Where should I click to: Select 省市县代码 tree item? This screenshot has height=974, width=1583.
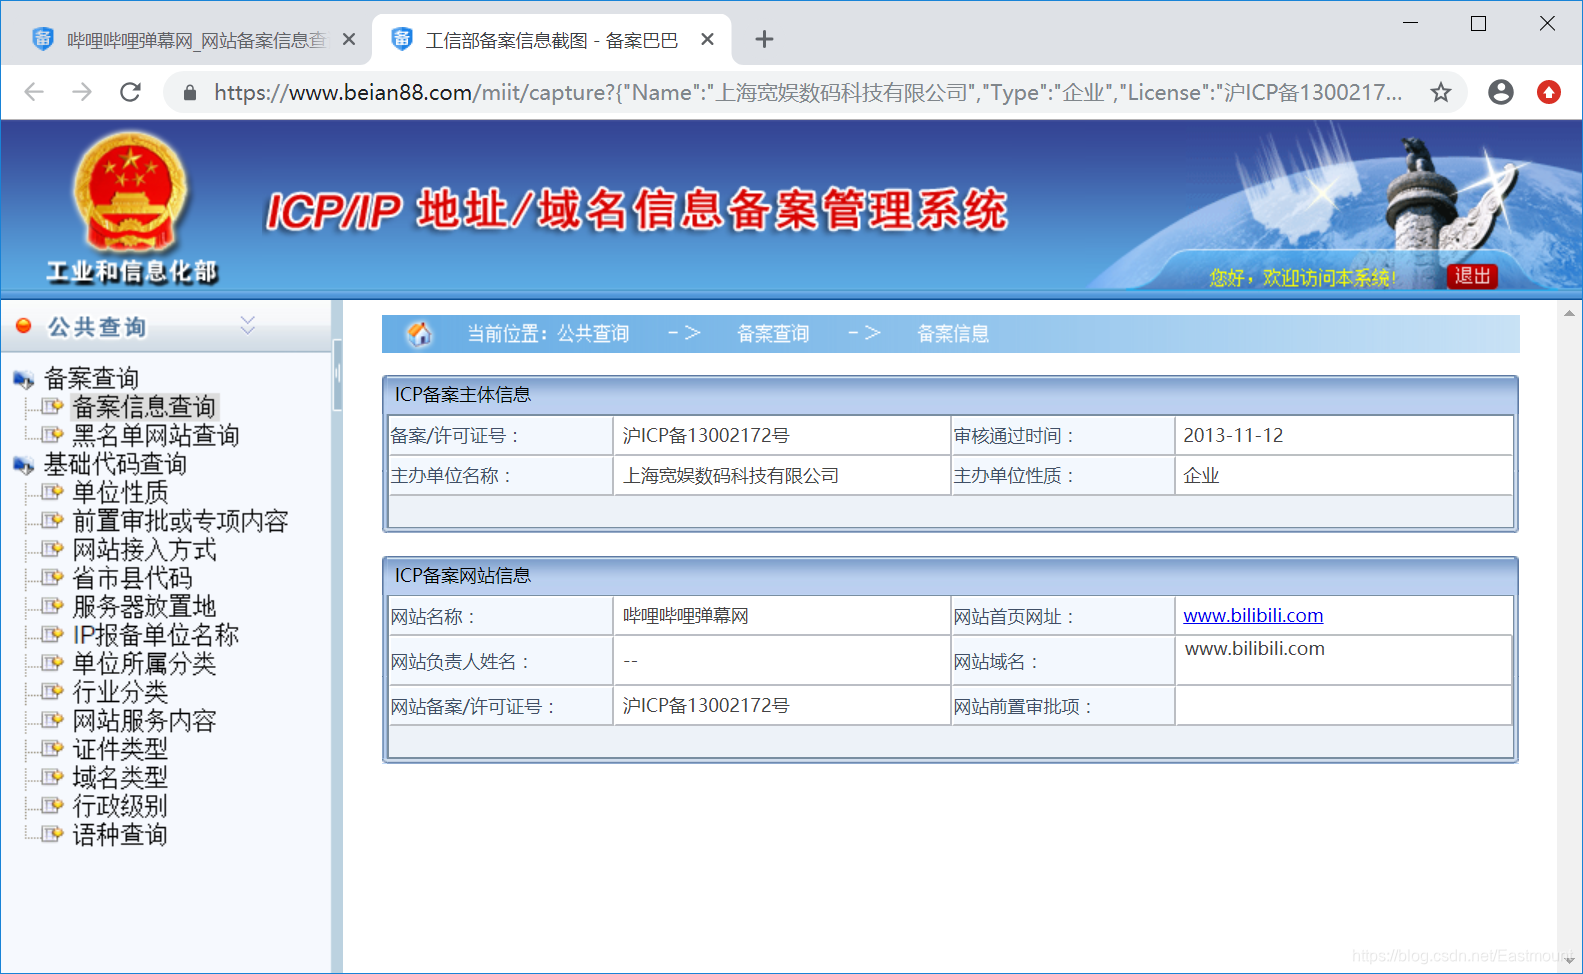pyautogui.click(x=132, y=578)
